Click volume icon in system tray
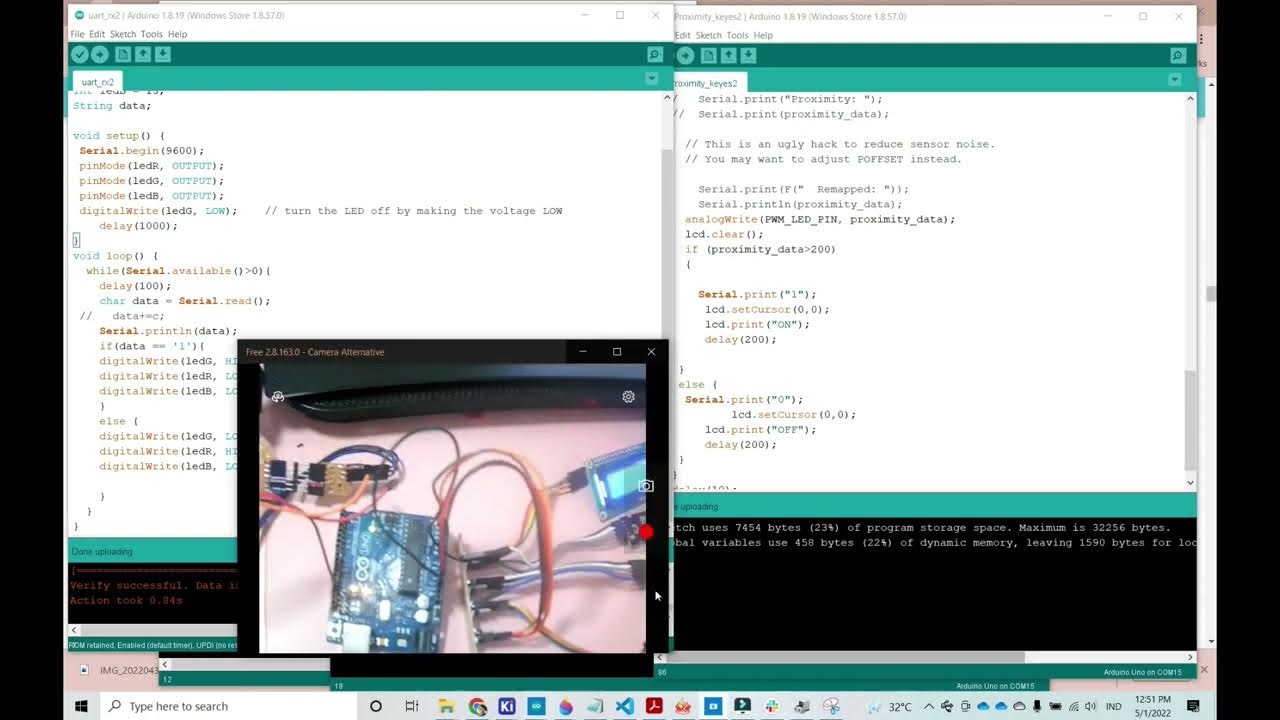1280x720 pixels. [x=1090, y=706]
